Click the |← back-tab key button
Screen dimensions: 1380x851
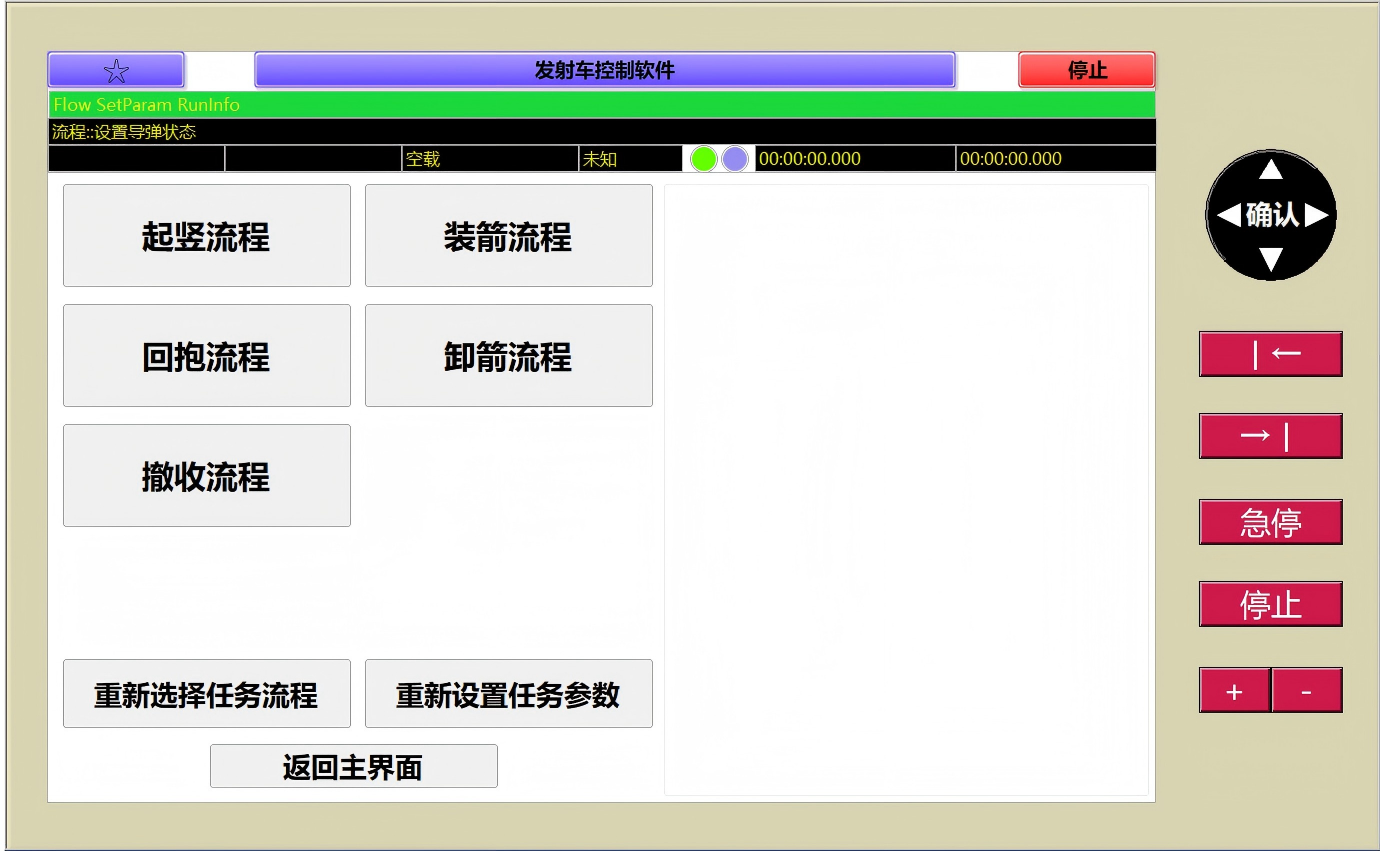(x=1270, y=354)
